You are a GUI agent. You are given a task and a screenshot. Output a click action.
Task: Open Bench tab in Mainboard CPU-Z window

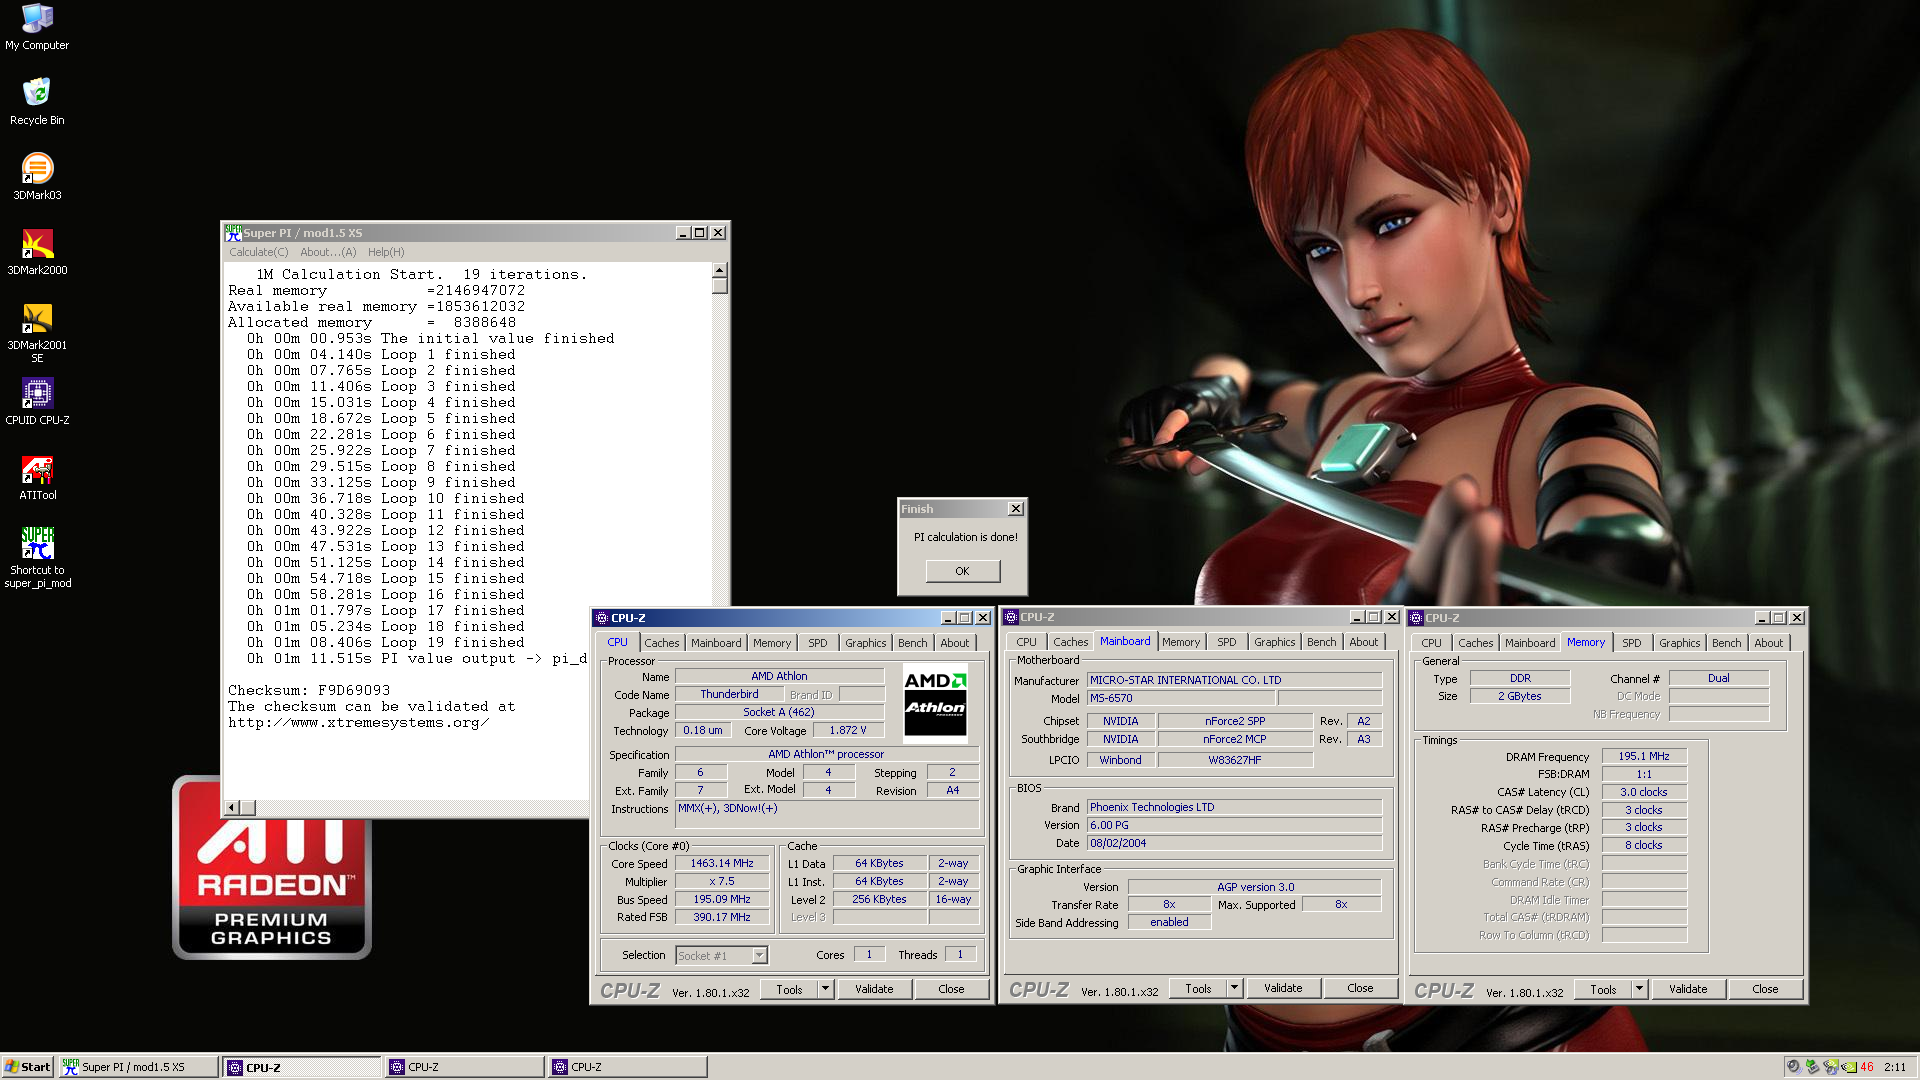tap(1321, 642)
